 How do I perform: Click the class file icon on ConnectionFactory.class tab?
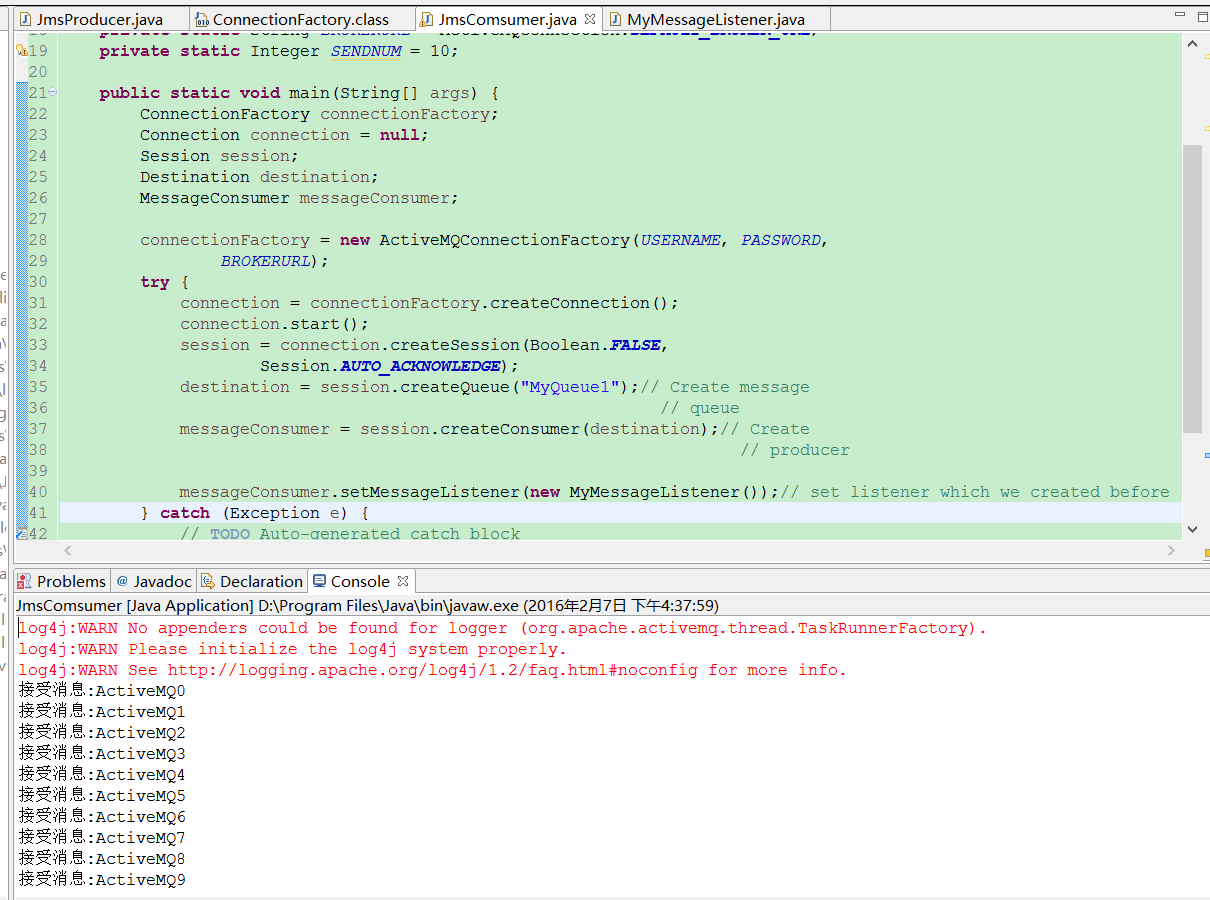[x=202, y=19]
